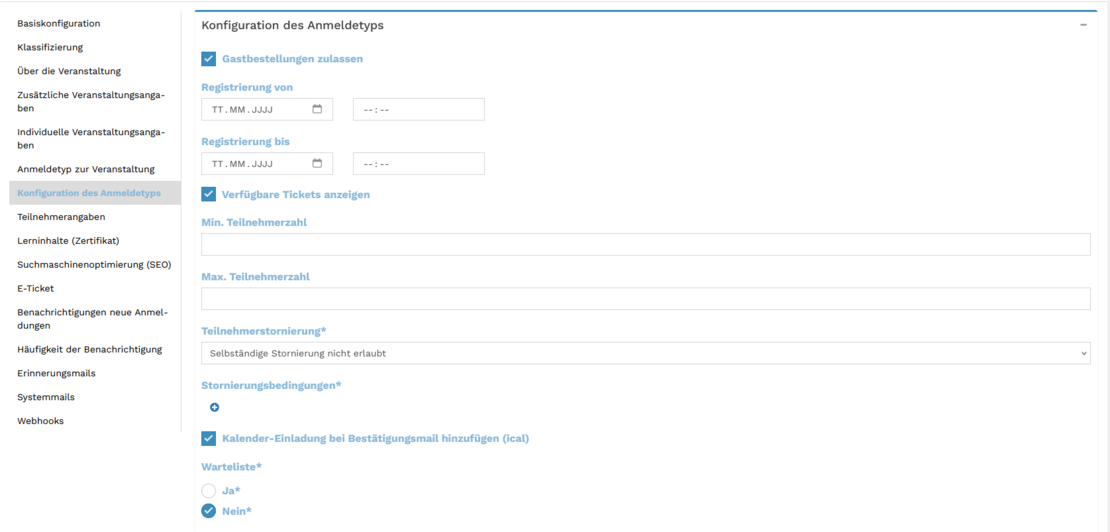Go to Basiskonfiguration section
Screen dimensions: 1110x532
pos(59,23)
